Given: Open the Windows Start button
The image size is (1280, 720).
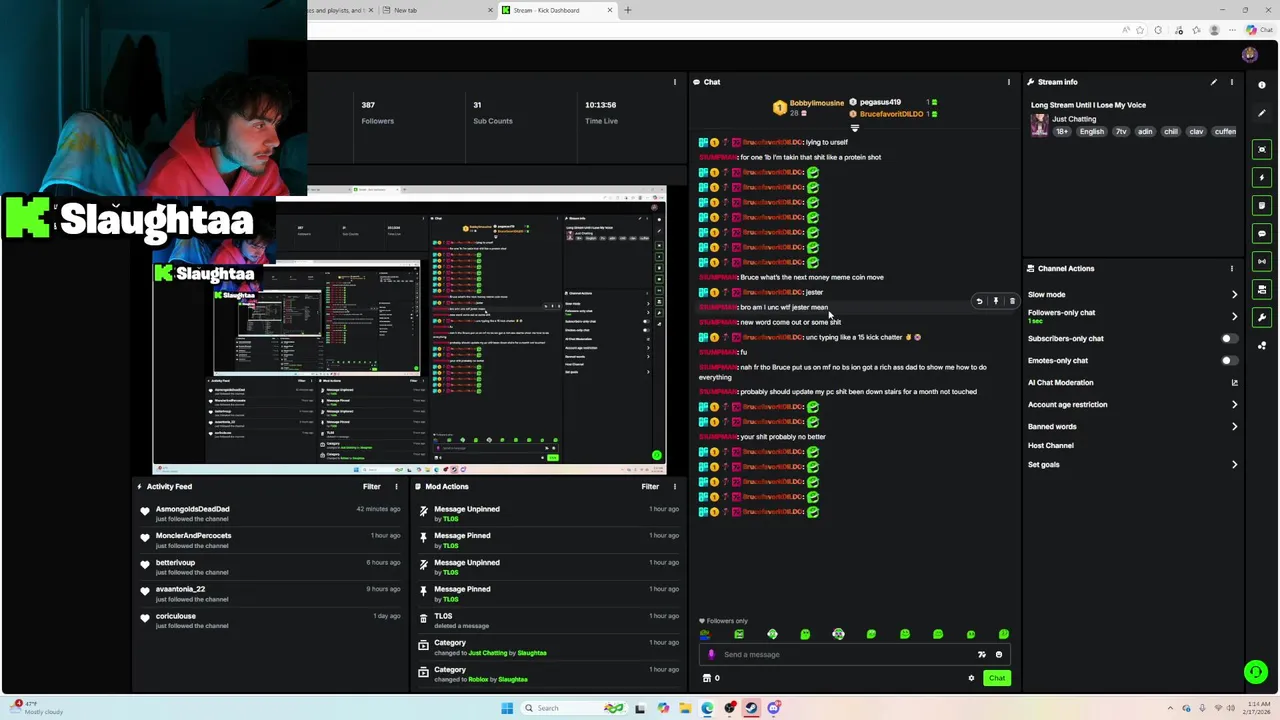Looking at the screenshot, I should coord(507,708).
